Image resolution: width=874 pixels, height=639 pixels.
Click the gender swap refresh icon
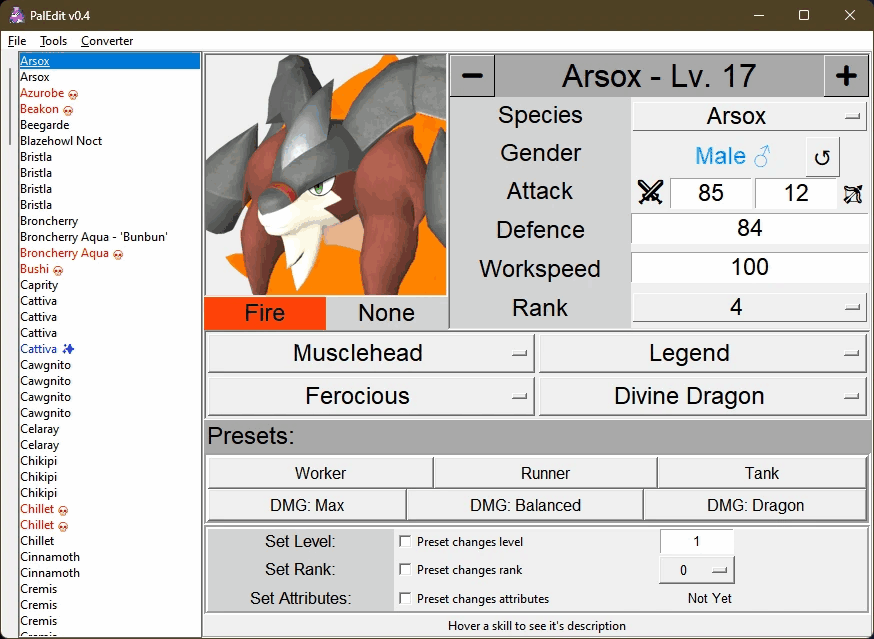click(x=822, y=157)
